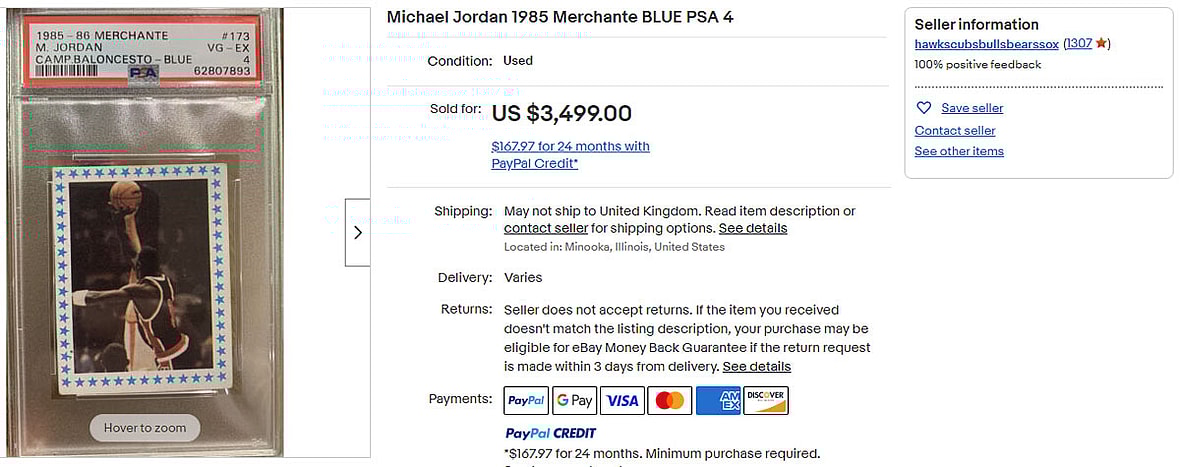
Task: Click the American Express card icon
Action: tap(718, 400)
